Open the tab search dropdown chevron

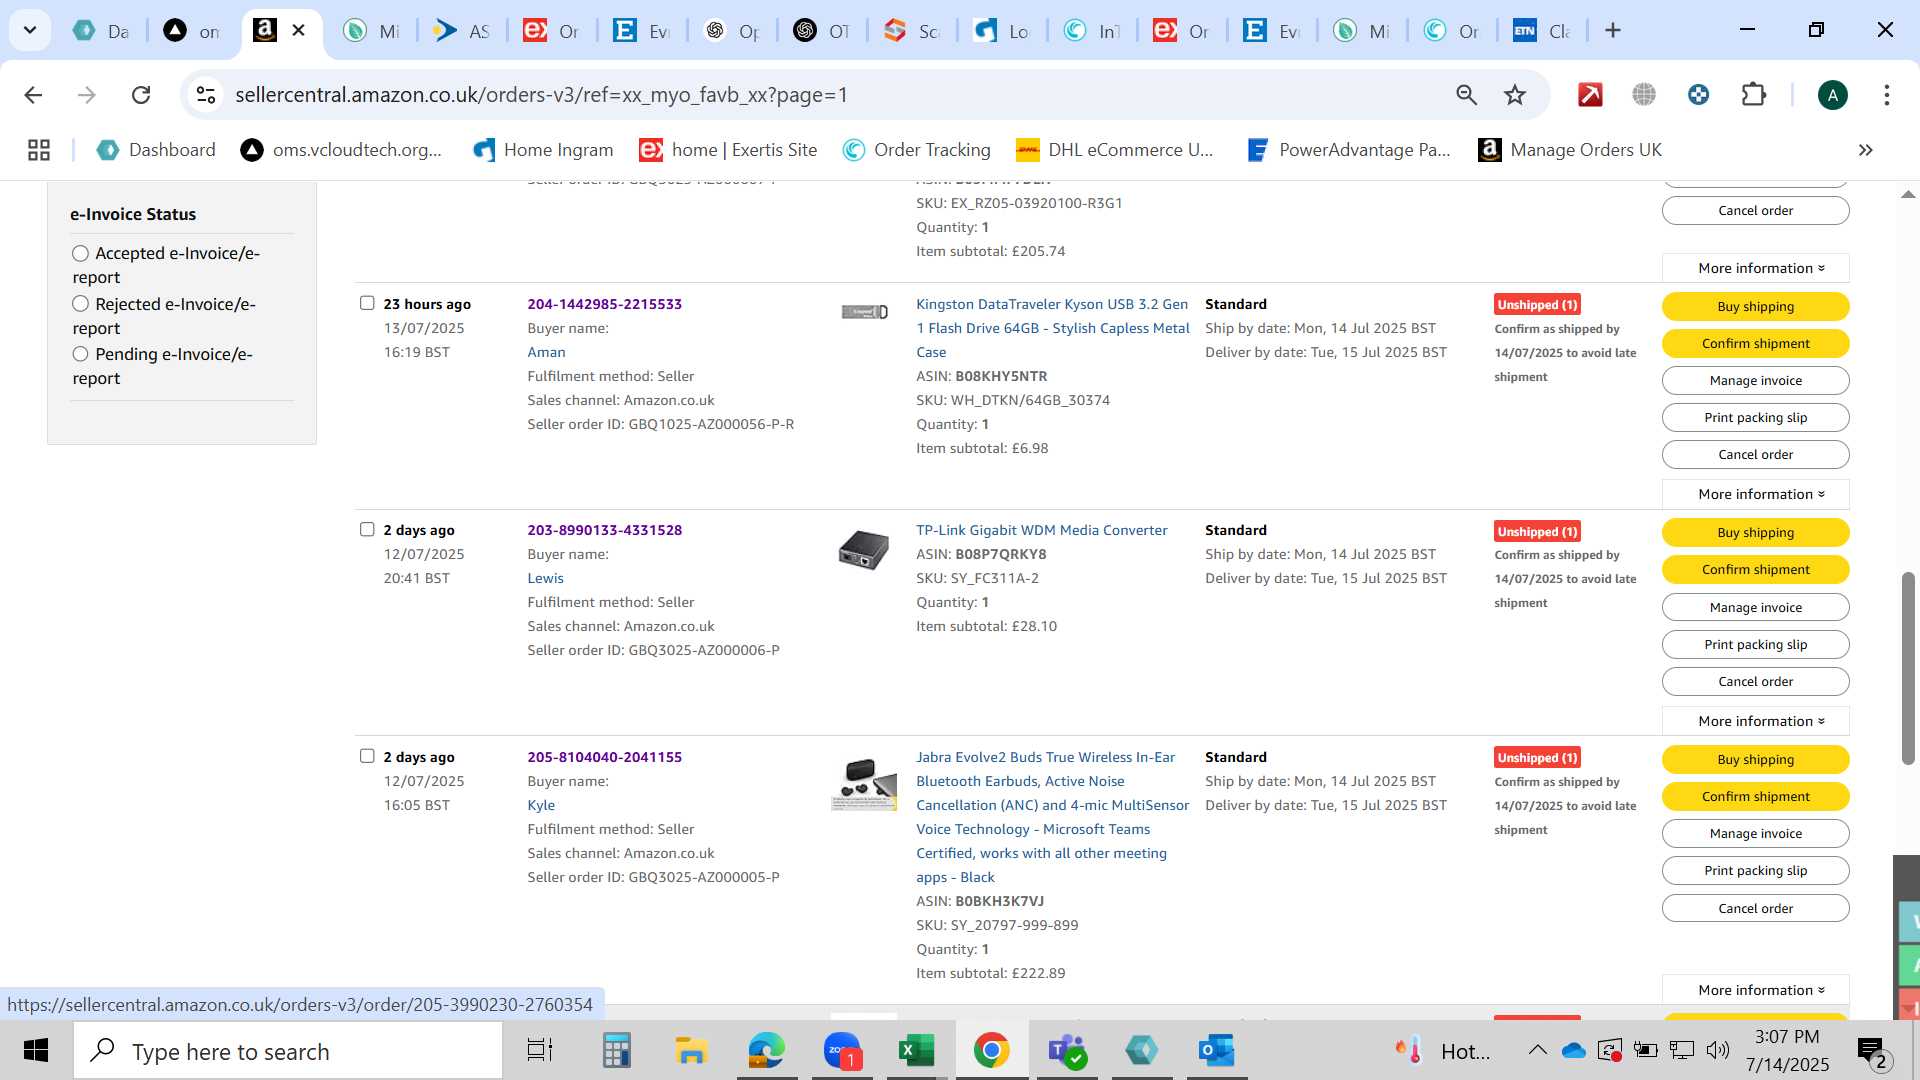[30, 31]
